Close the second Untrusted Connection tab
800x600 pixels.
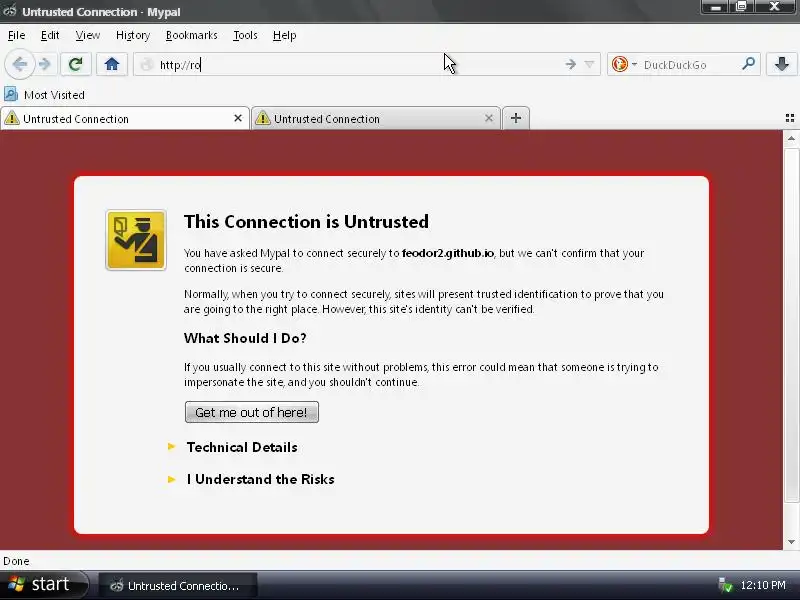[x=489, y=118]
